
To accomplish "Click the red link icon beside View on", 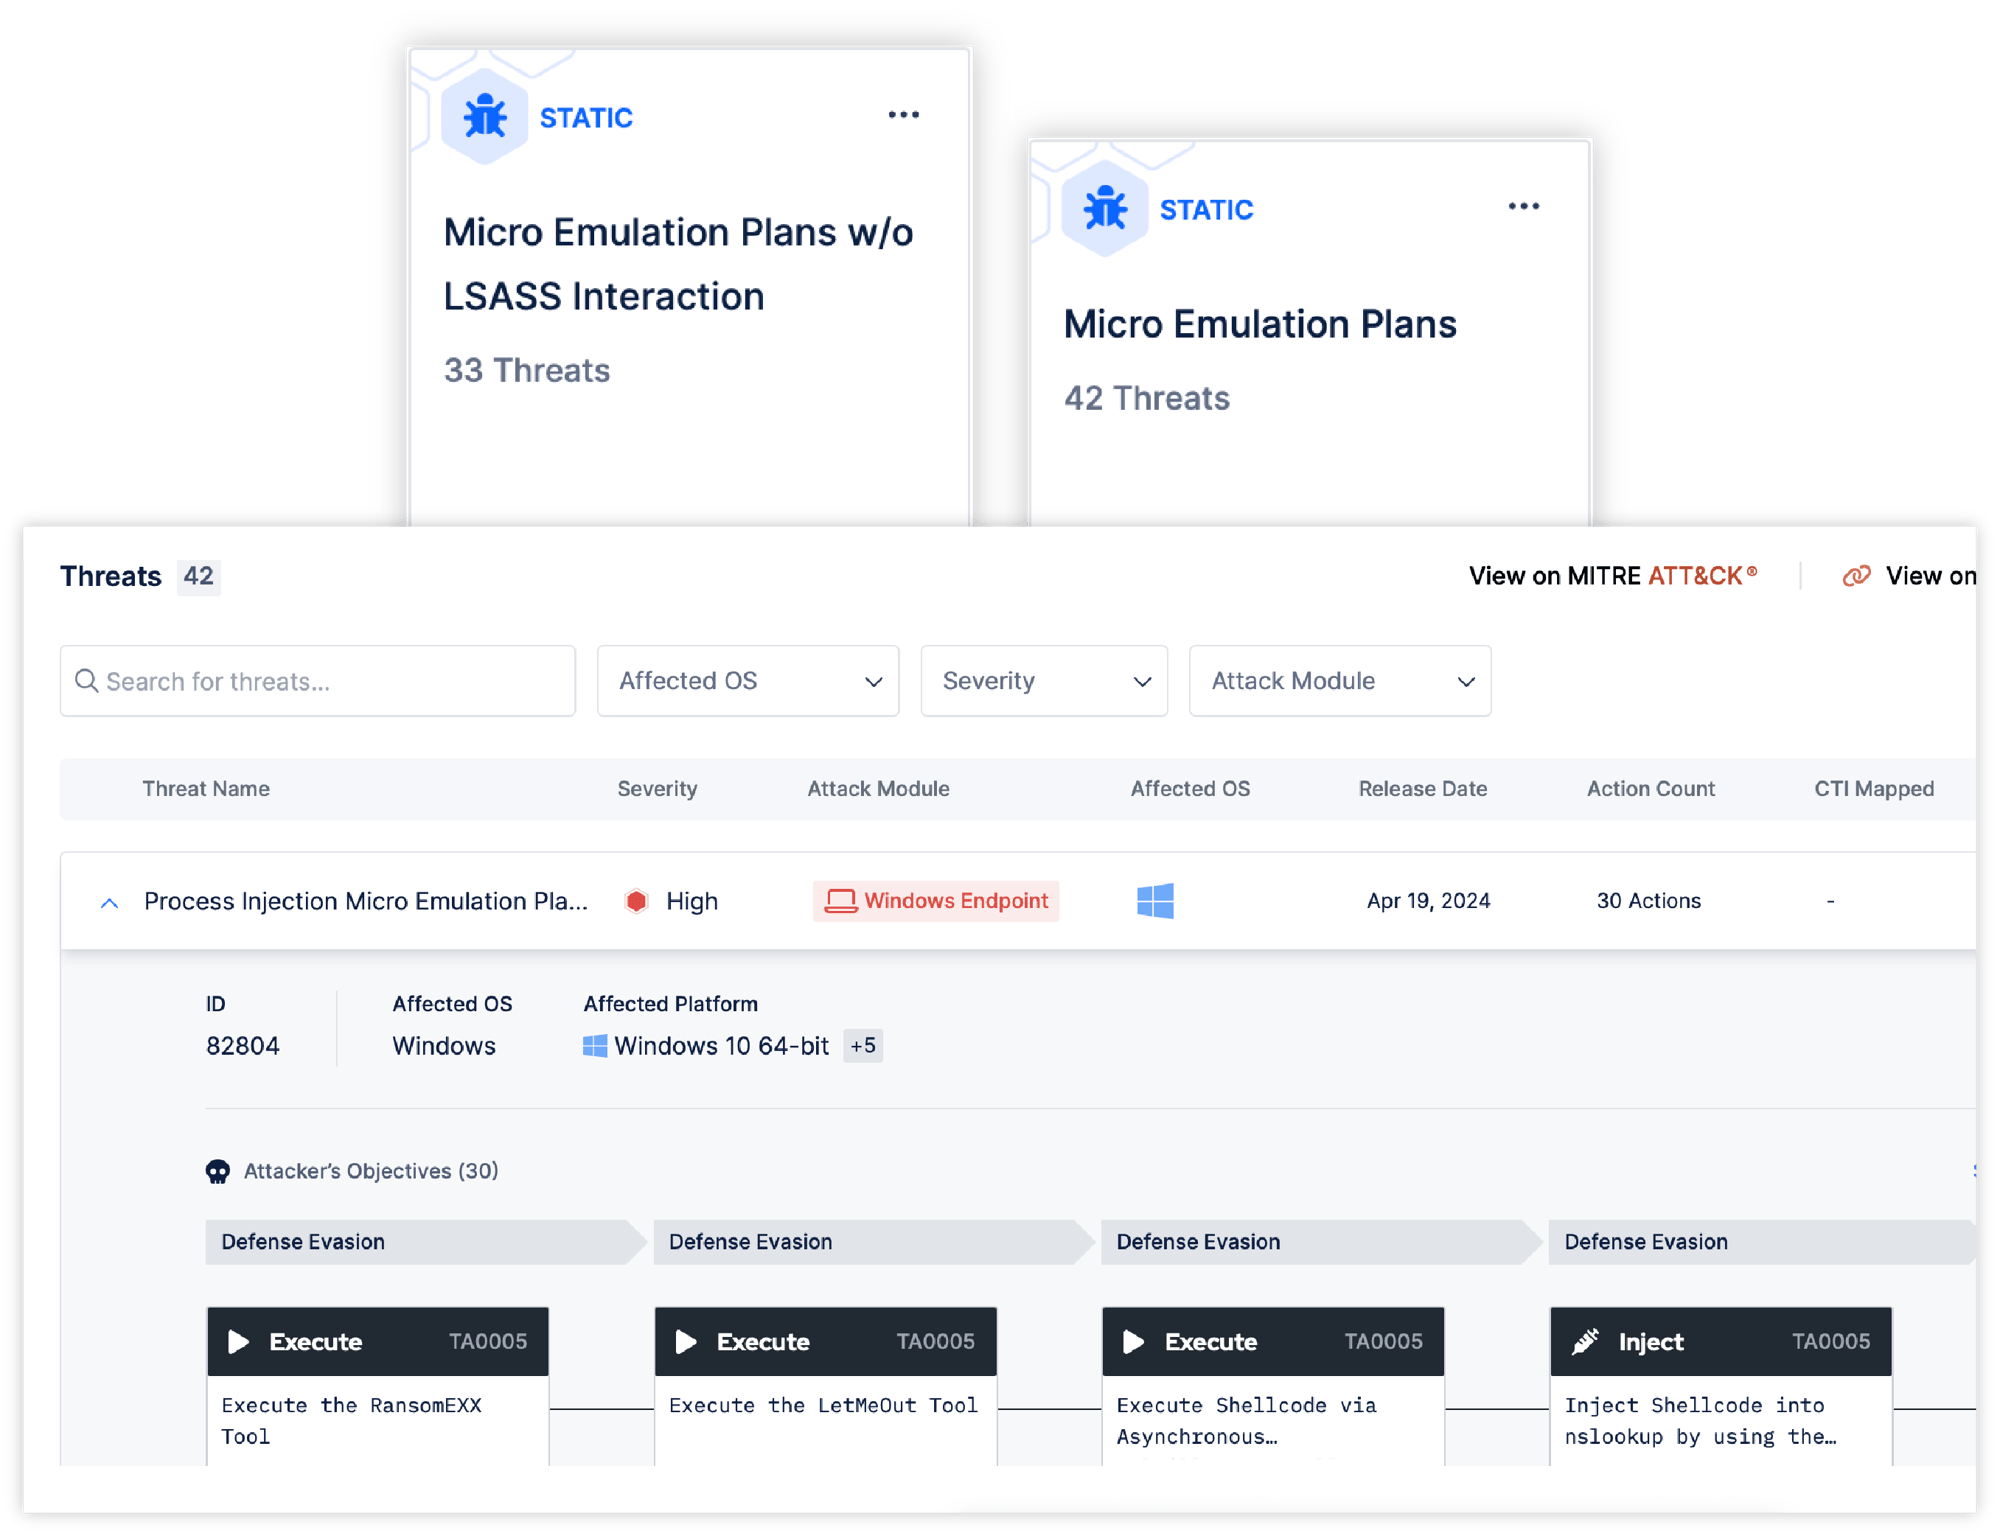I will coord(1856,576).
